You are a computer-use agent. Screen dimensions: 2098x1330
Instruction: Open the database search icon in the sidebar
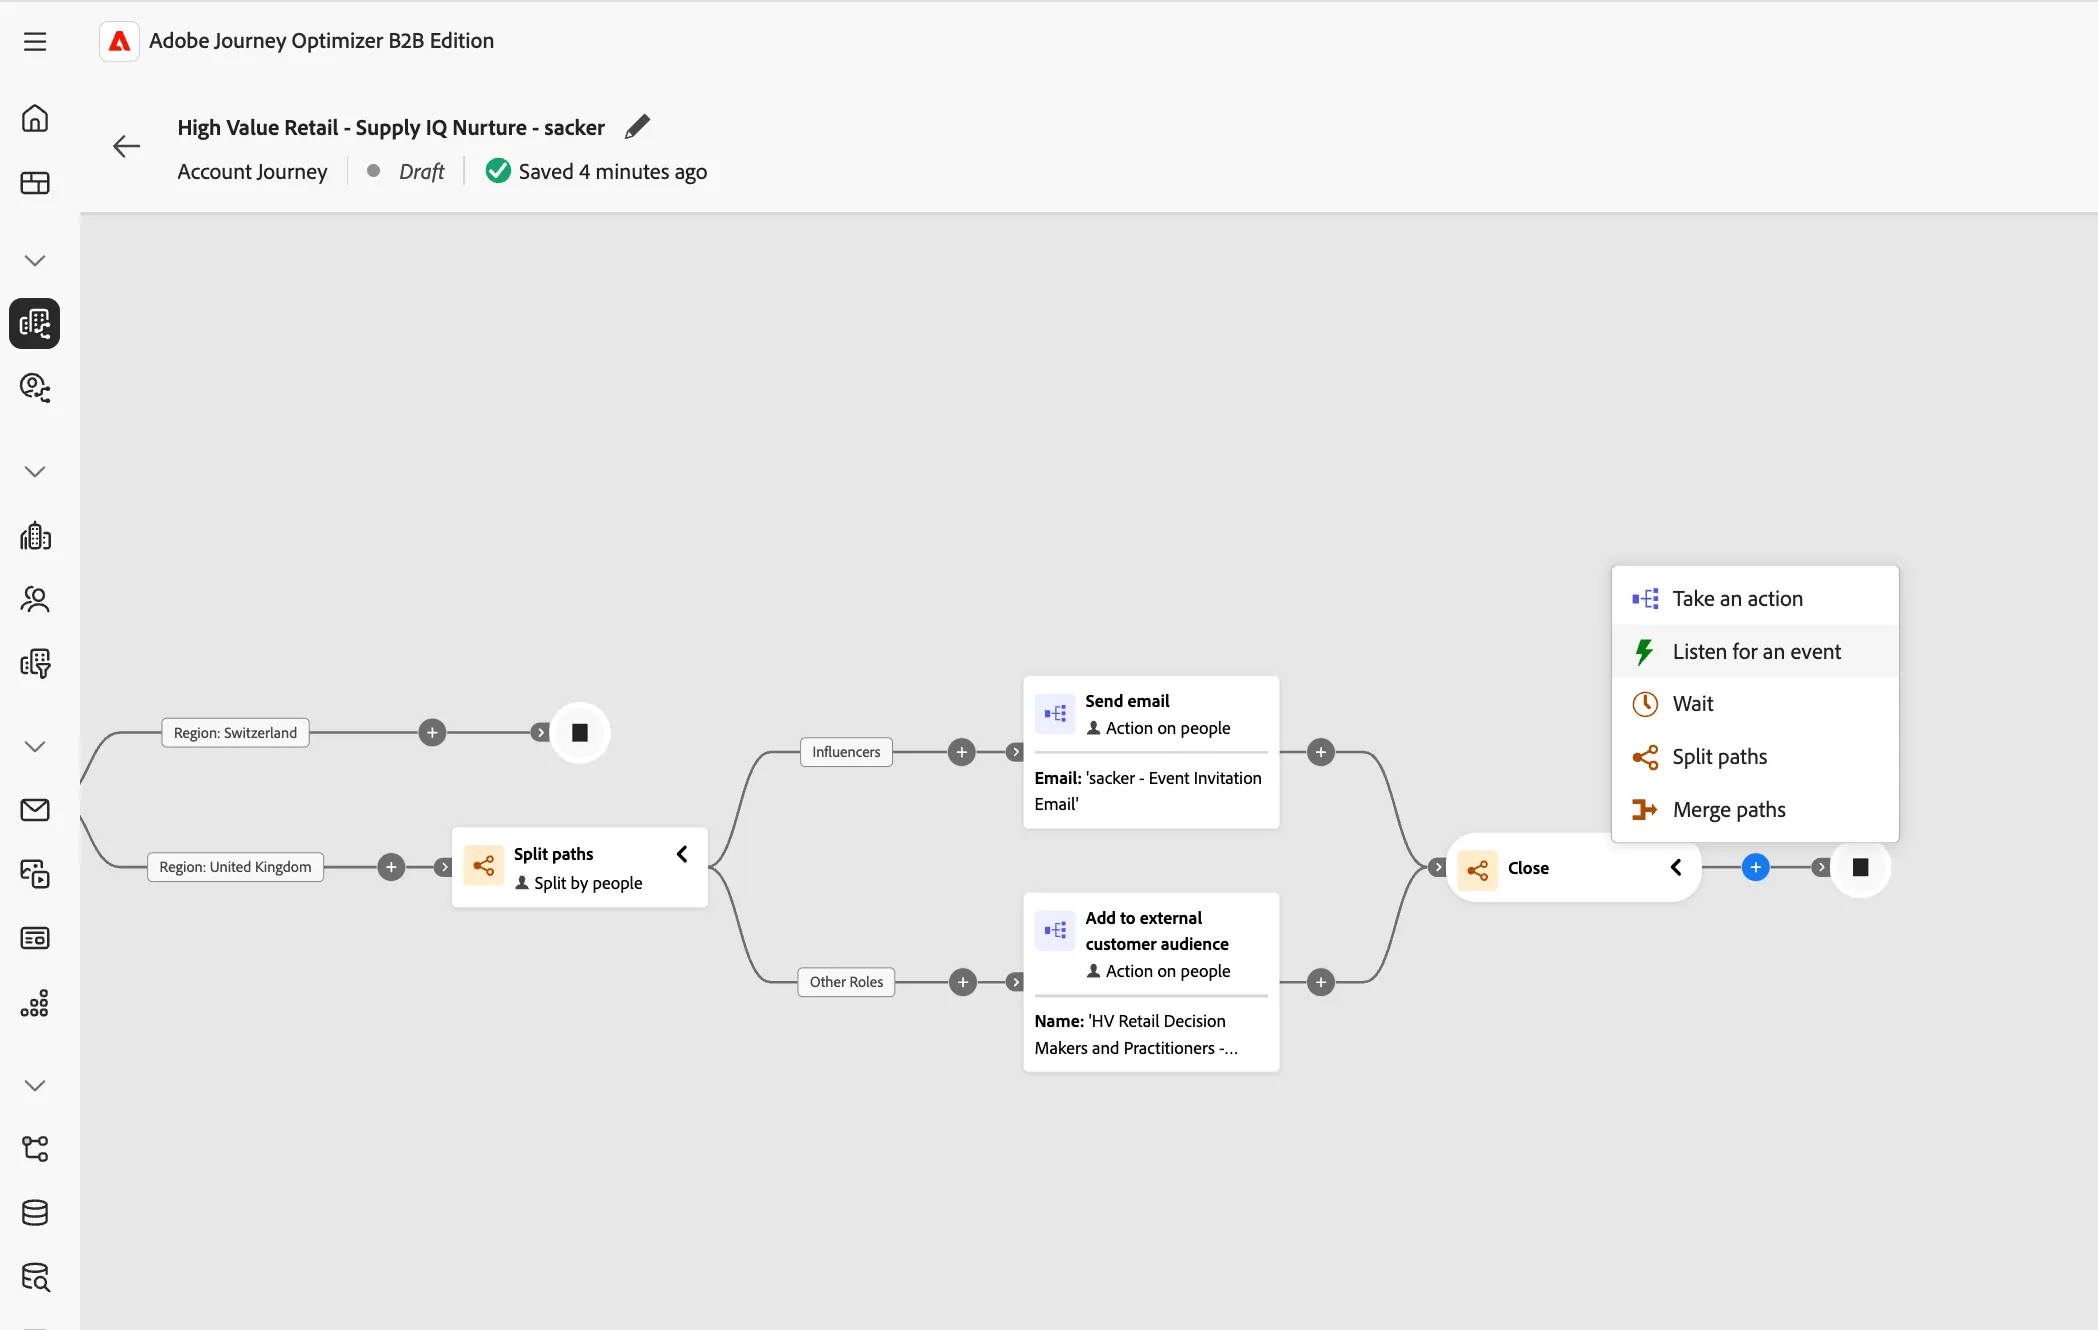click(35, 1277)
